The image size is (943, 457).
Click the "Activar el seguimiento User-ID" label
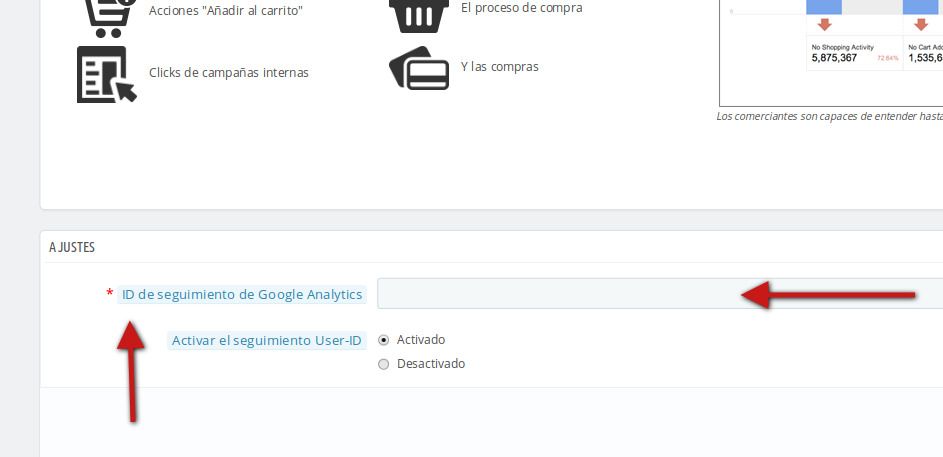pos(267,341)
